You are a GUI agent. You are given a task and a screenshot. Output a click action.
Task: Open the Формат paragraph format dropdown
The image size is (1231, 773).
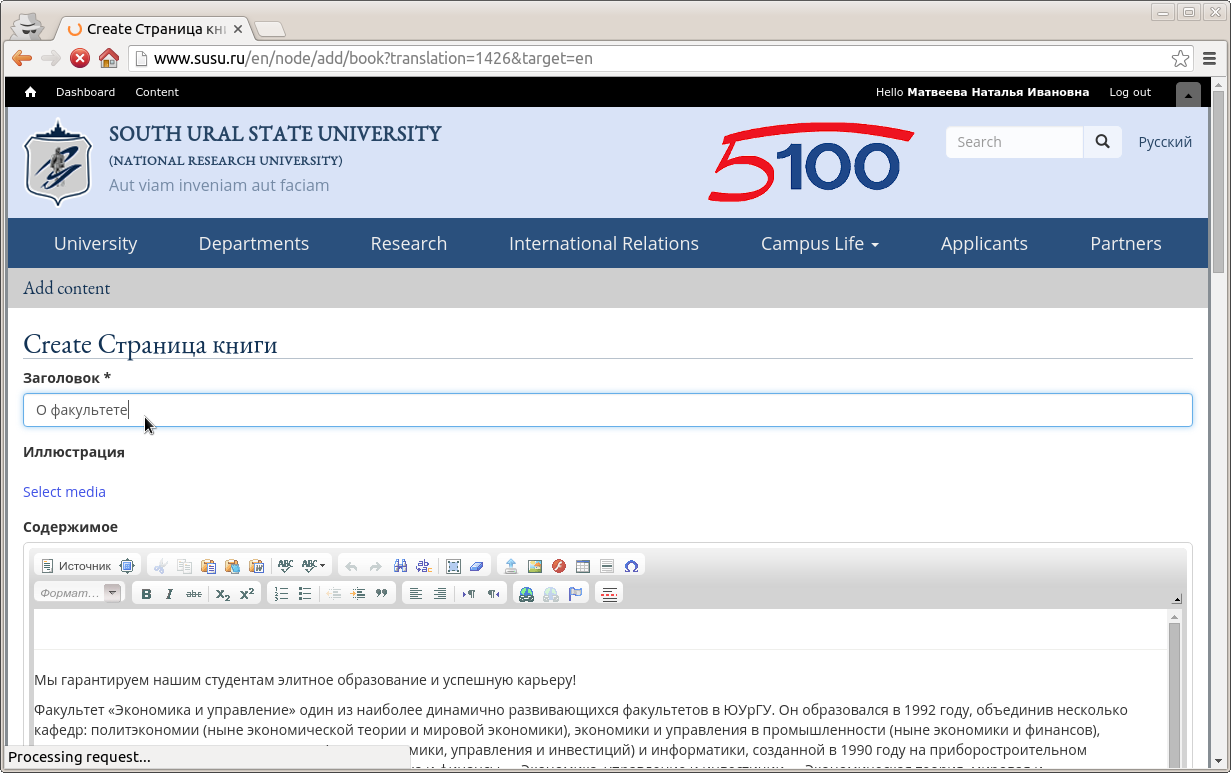coord(78,593)
